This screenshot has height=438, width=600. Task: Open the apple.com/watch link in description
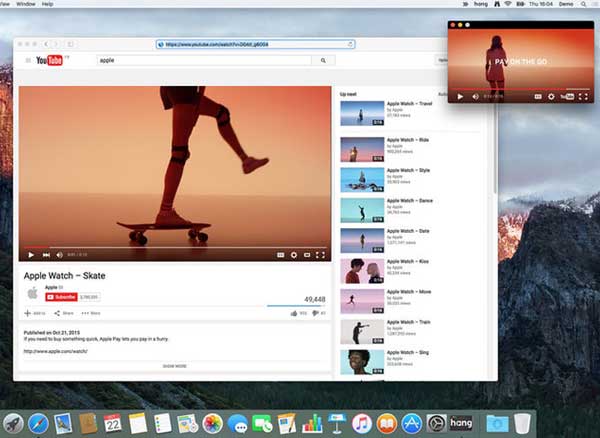point(55,352)
